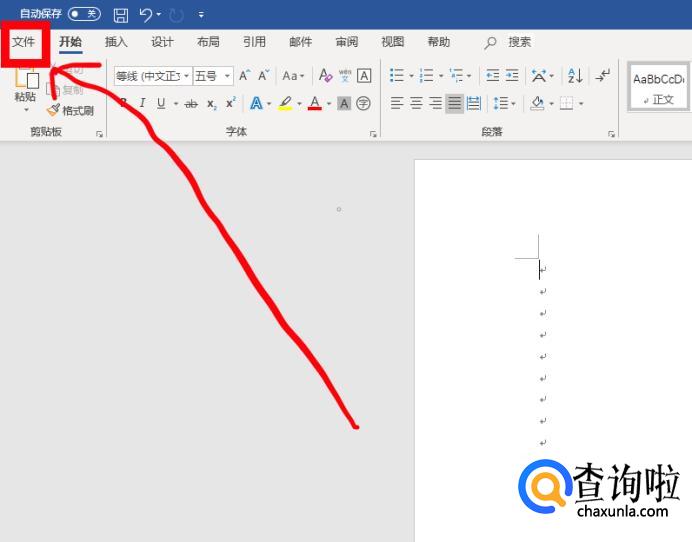This screenshot has width=692, height=542.
Task: Toggle show paragraph marks icon
Action: [602, 76]
